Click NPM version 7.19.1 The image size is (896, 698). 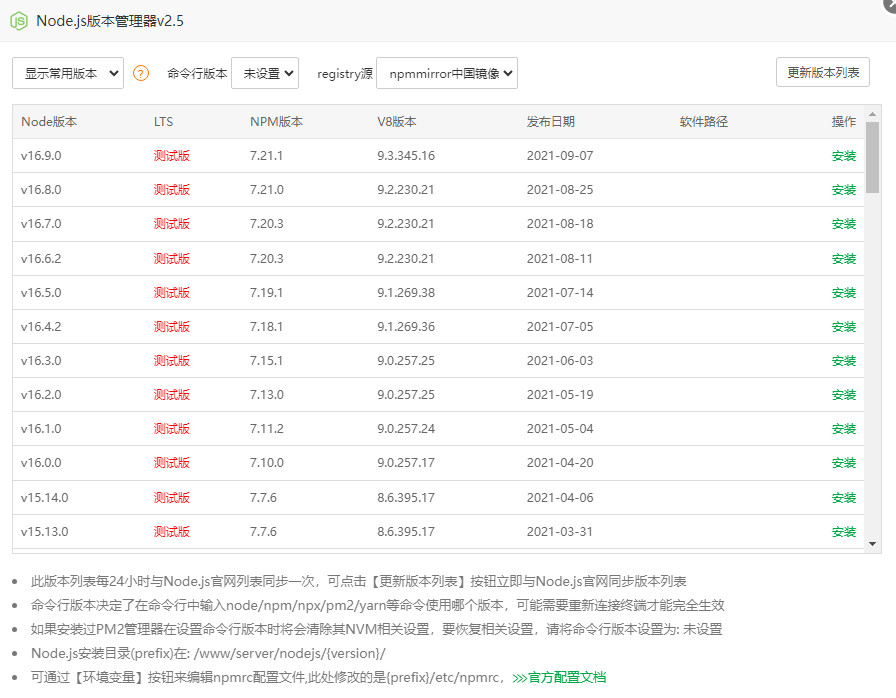click(266, 293)
